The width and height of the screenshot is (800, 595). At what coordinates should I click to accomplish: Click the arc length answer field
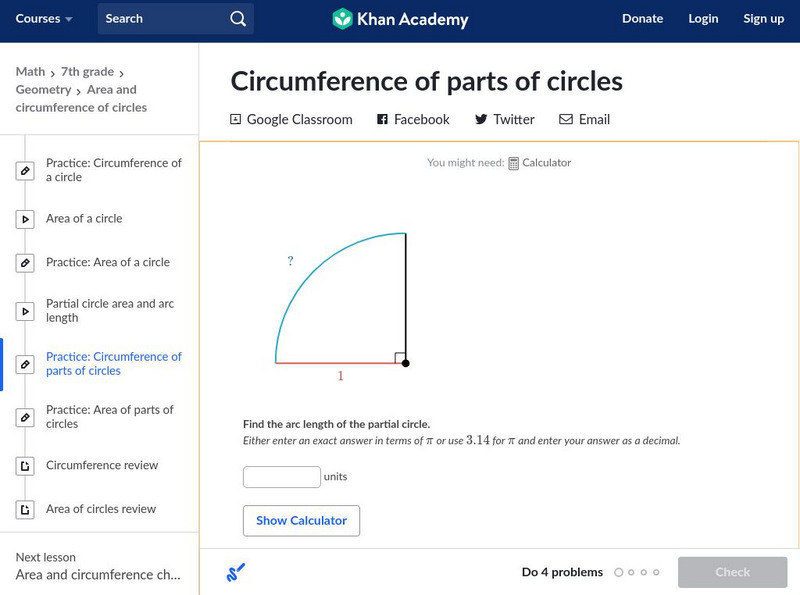pos(282,477)
